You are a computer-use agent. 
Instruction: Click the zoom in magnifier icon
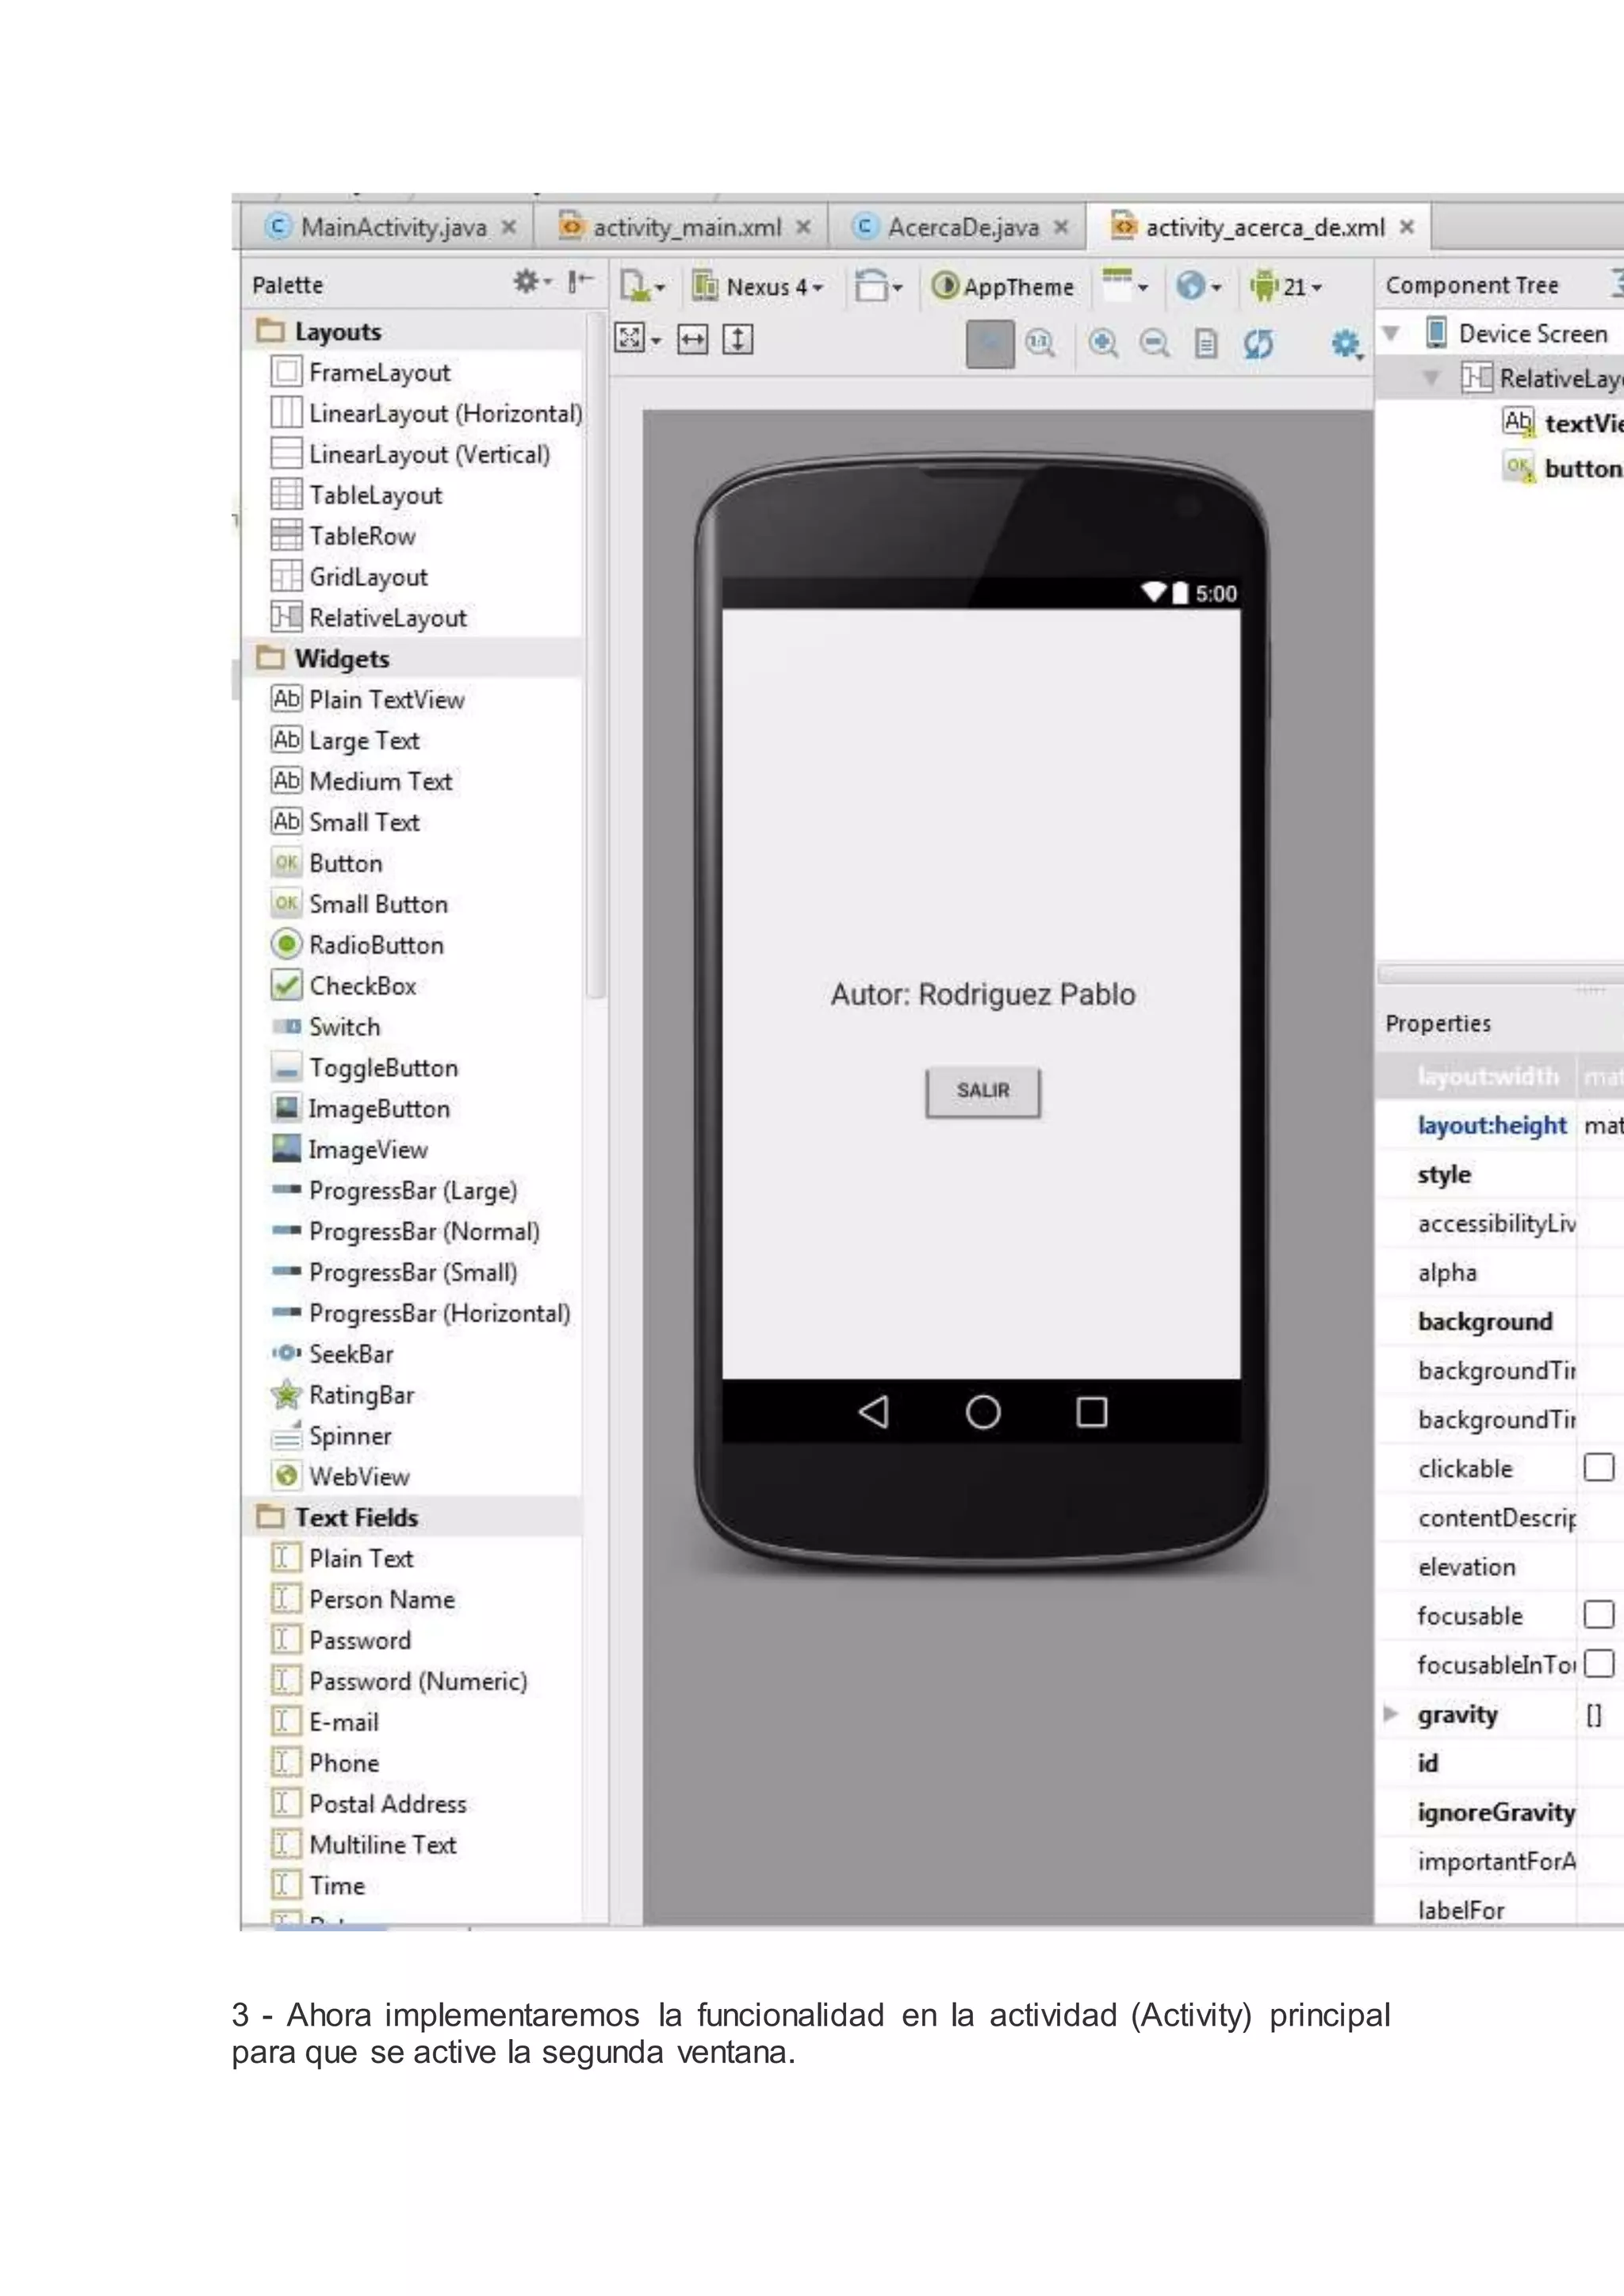tap(1103, 343)
